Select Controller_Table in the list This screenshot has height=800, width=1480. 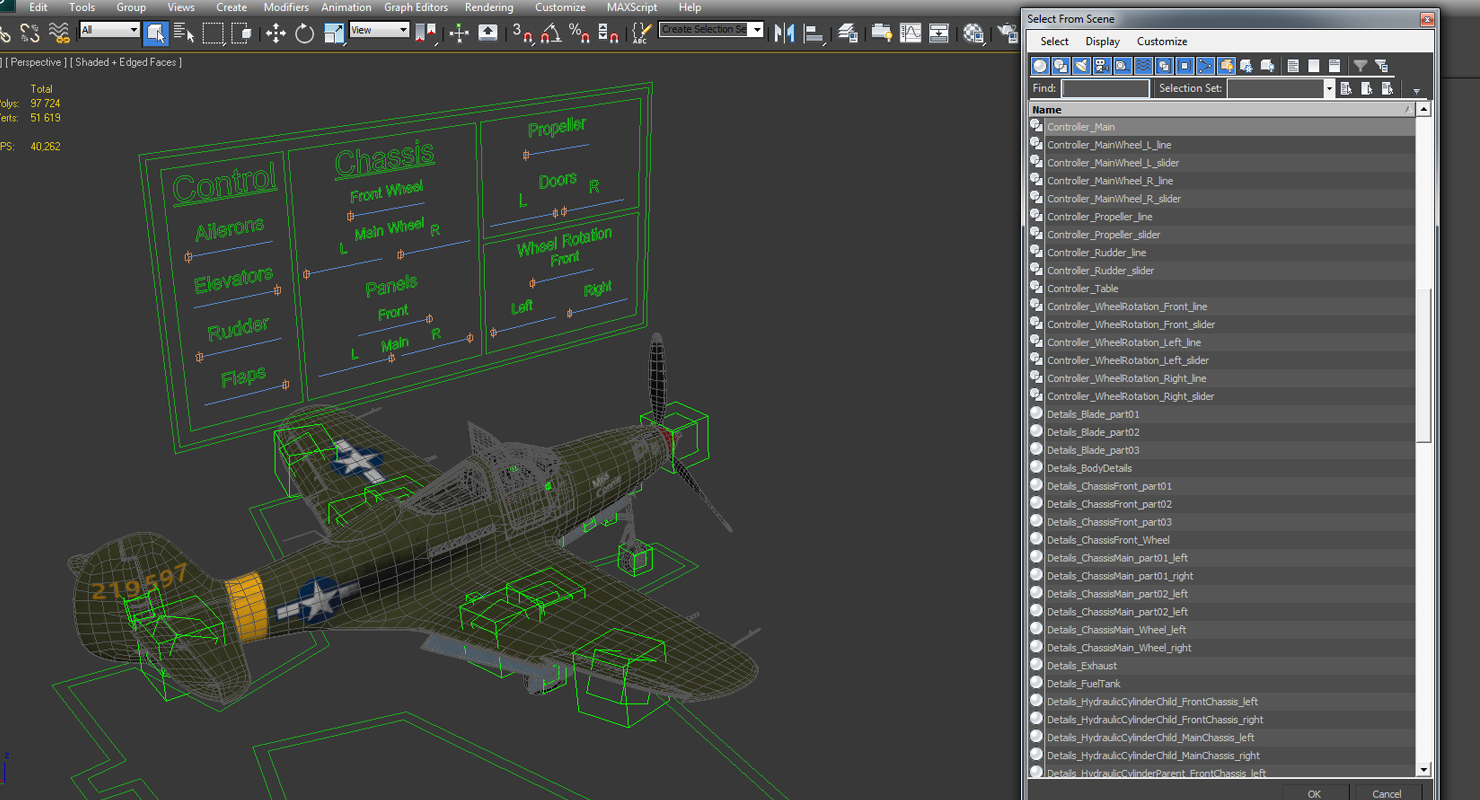pyautogui.click(x=1222, y=288)
